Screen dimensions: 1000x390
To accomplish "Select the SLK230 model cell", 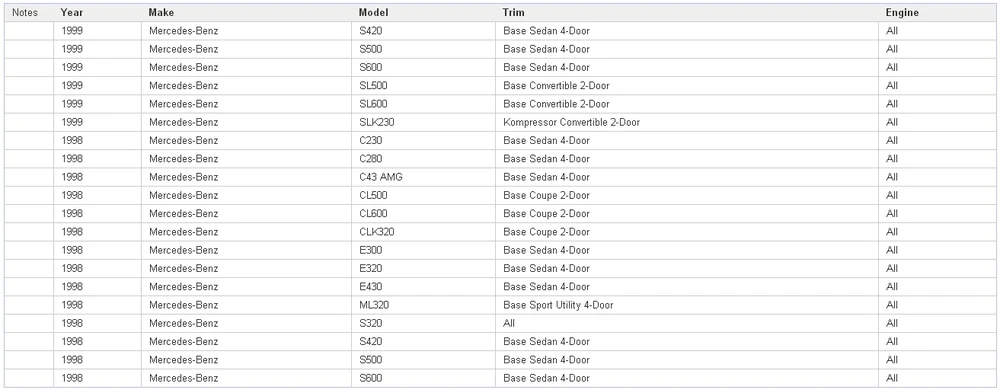I will [x=423, y=122].
